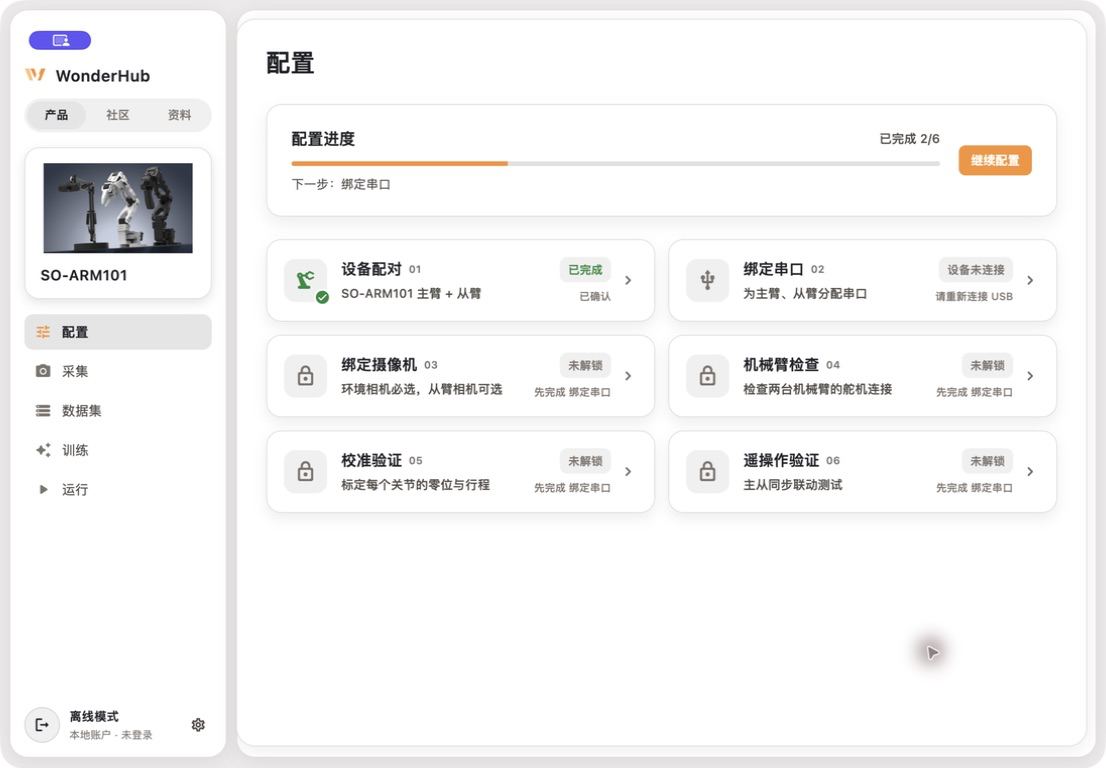Click the 遥操作验证 card title
The width and height of the screenshot is (1106, 768).
(781, 460)
